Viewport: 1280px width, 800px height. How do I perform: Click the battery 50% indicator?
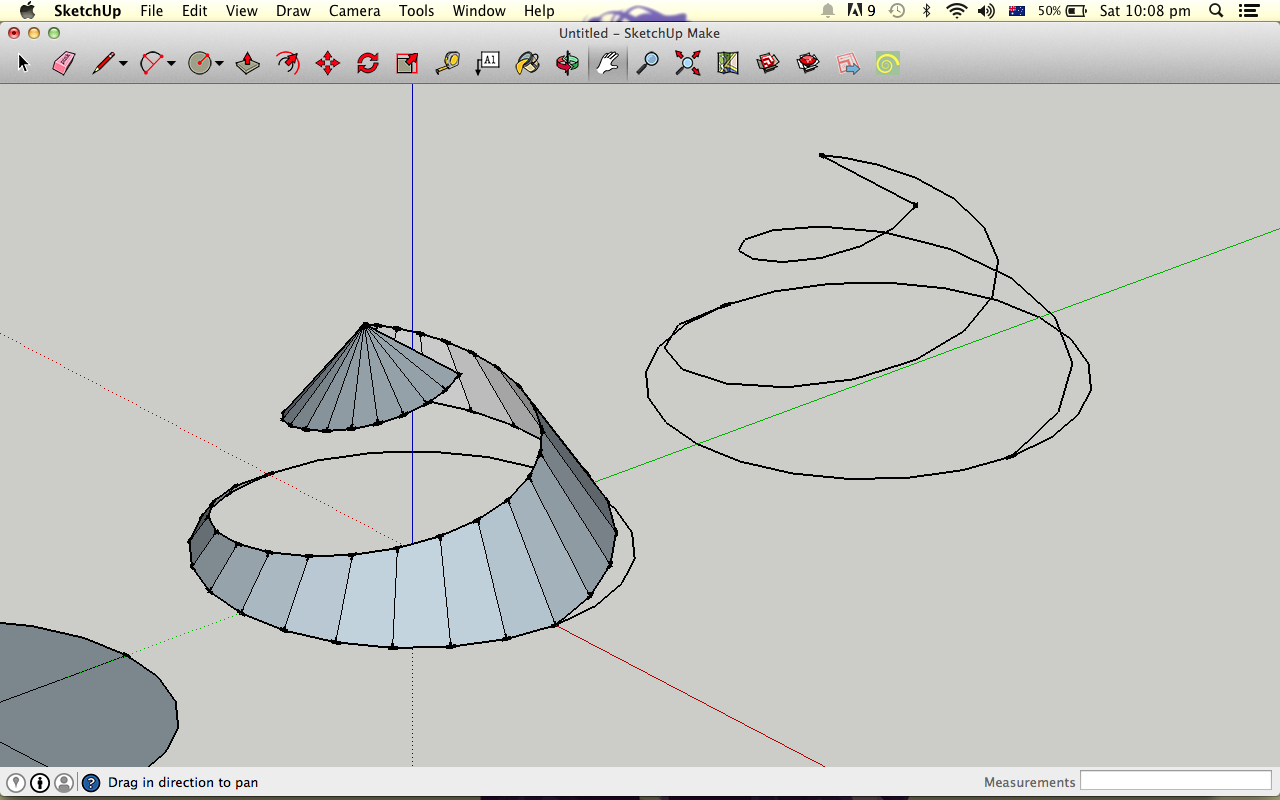point(1062,11)
